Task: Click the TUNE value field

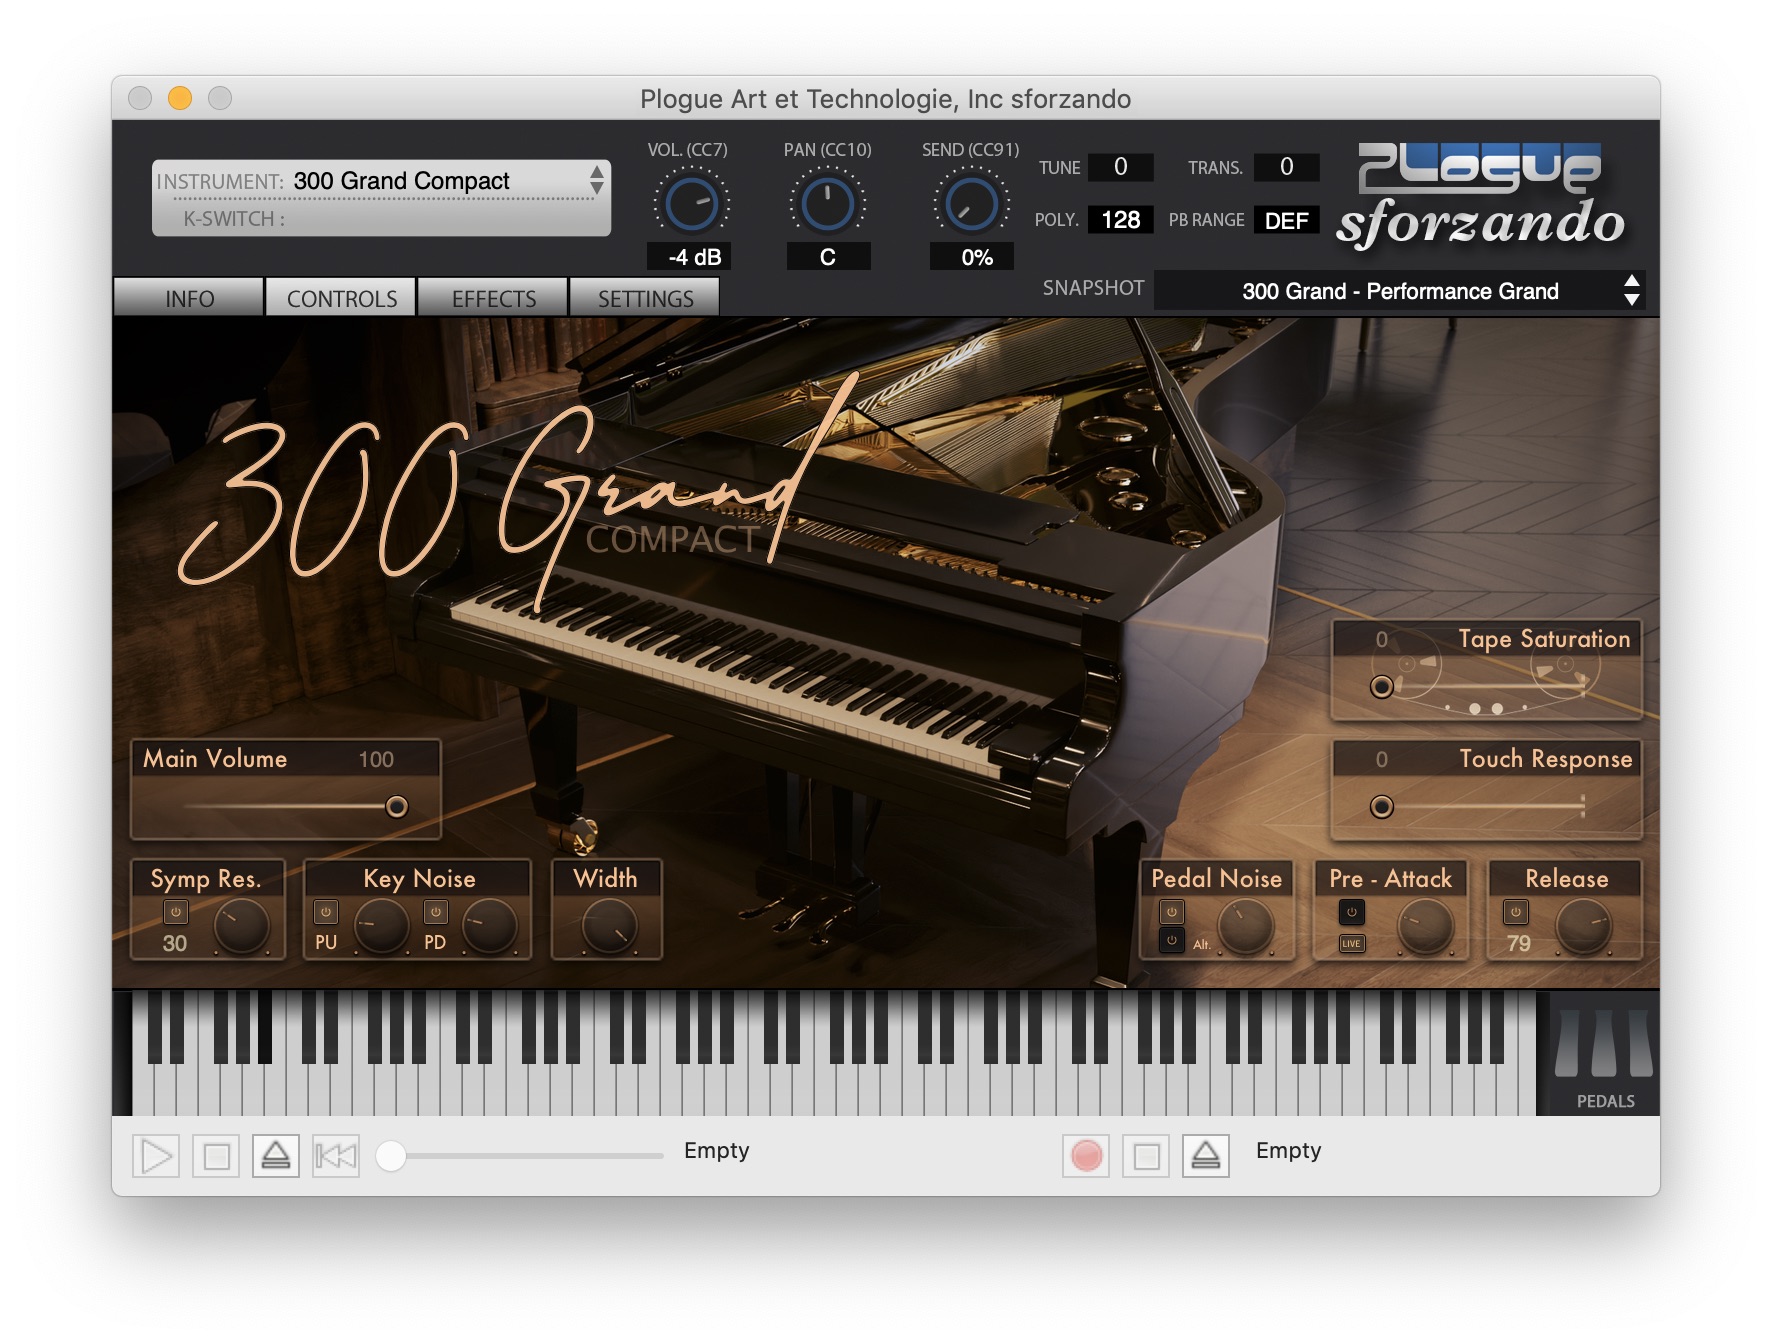Action: pyautogui.click(x=1120, y=167)
